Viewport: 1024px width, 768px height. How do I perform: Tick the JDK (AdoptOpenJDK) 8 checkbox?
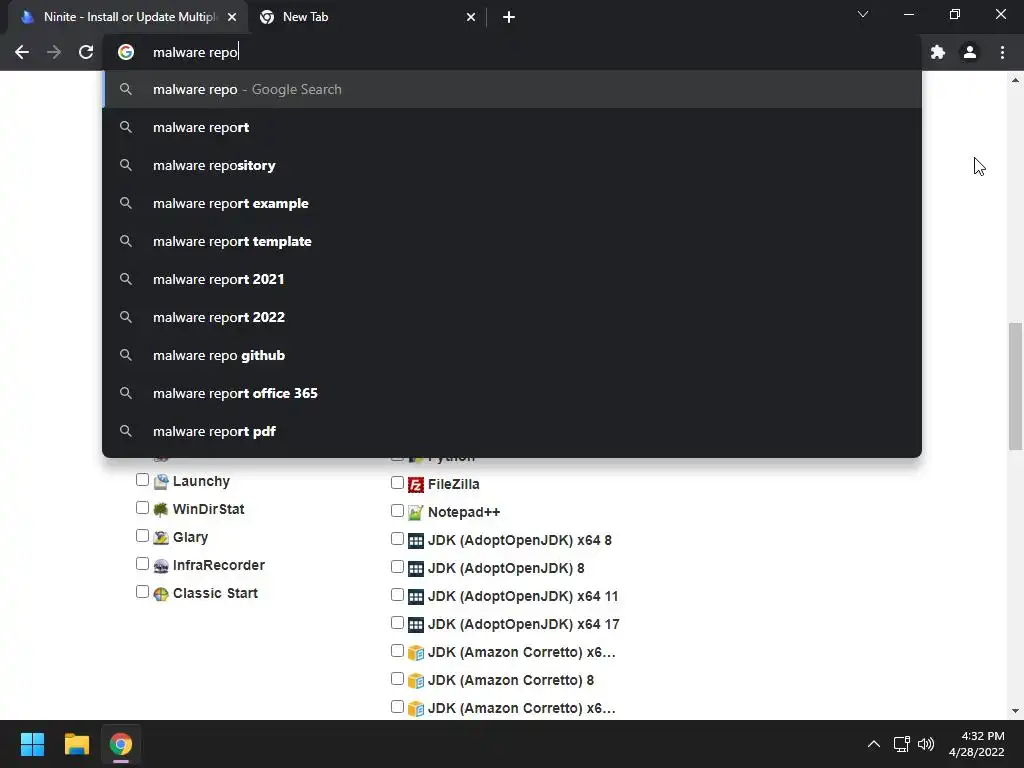397,567
